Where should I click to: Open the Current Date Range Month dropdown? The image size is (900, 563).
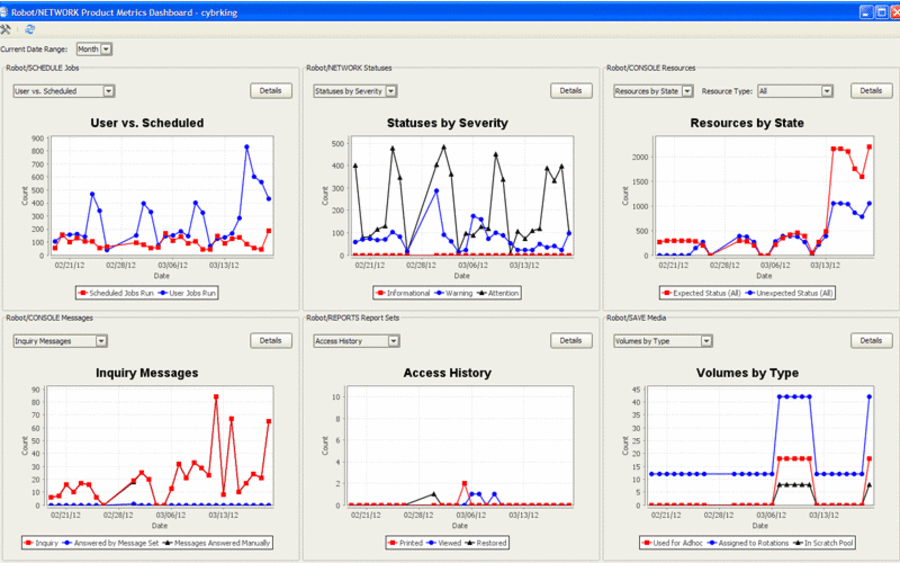pos(94,49)
